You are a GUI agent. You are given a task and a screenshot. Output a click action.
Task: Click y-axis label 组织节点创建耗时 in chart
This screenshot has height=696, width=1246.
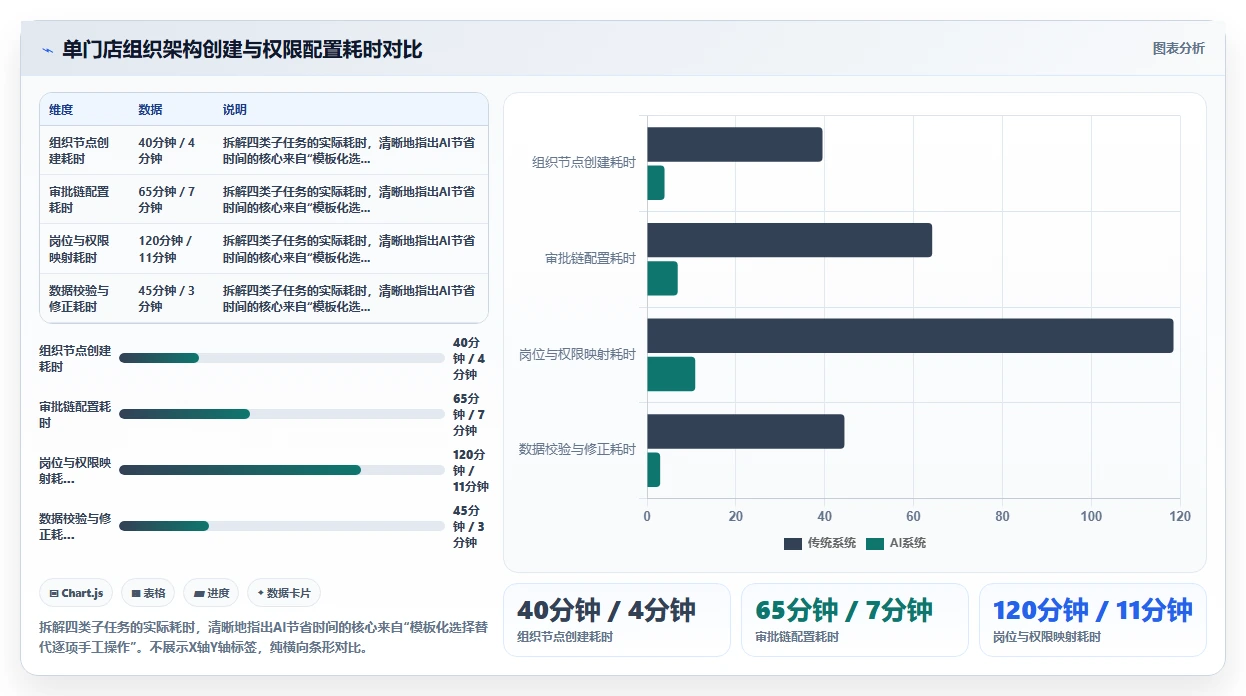point(584,163)
